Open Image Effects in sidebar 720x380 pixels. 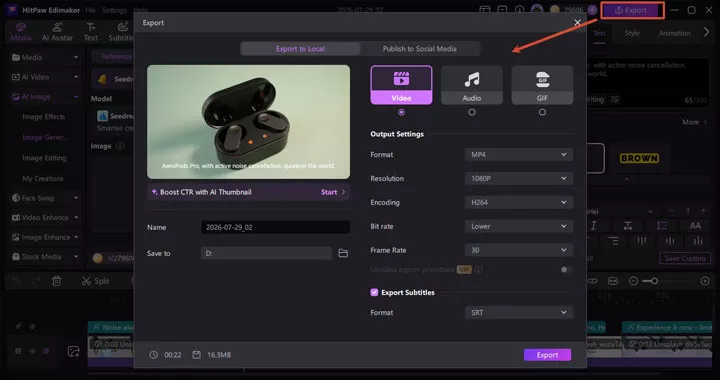(x=44, y=117)
